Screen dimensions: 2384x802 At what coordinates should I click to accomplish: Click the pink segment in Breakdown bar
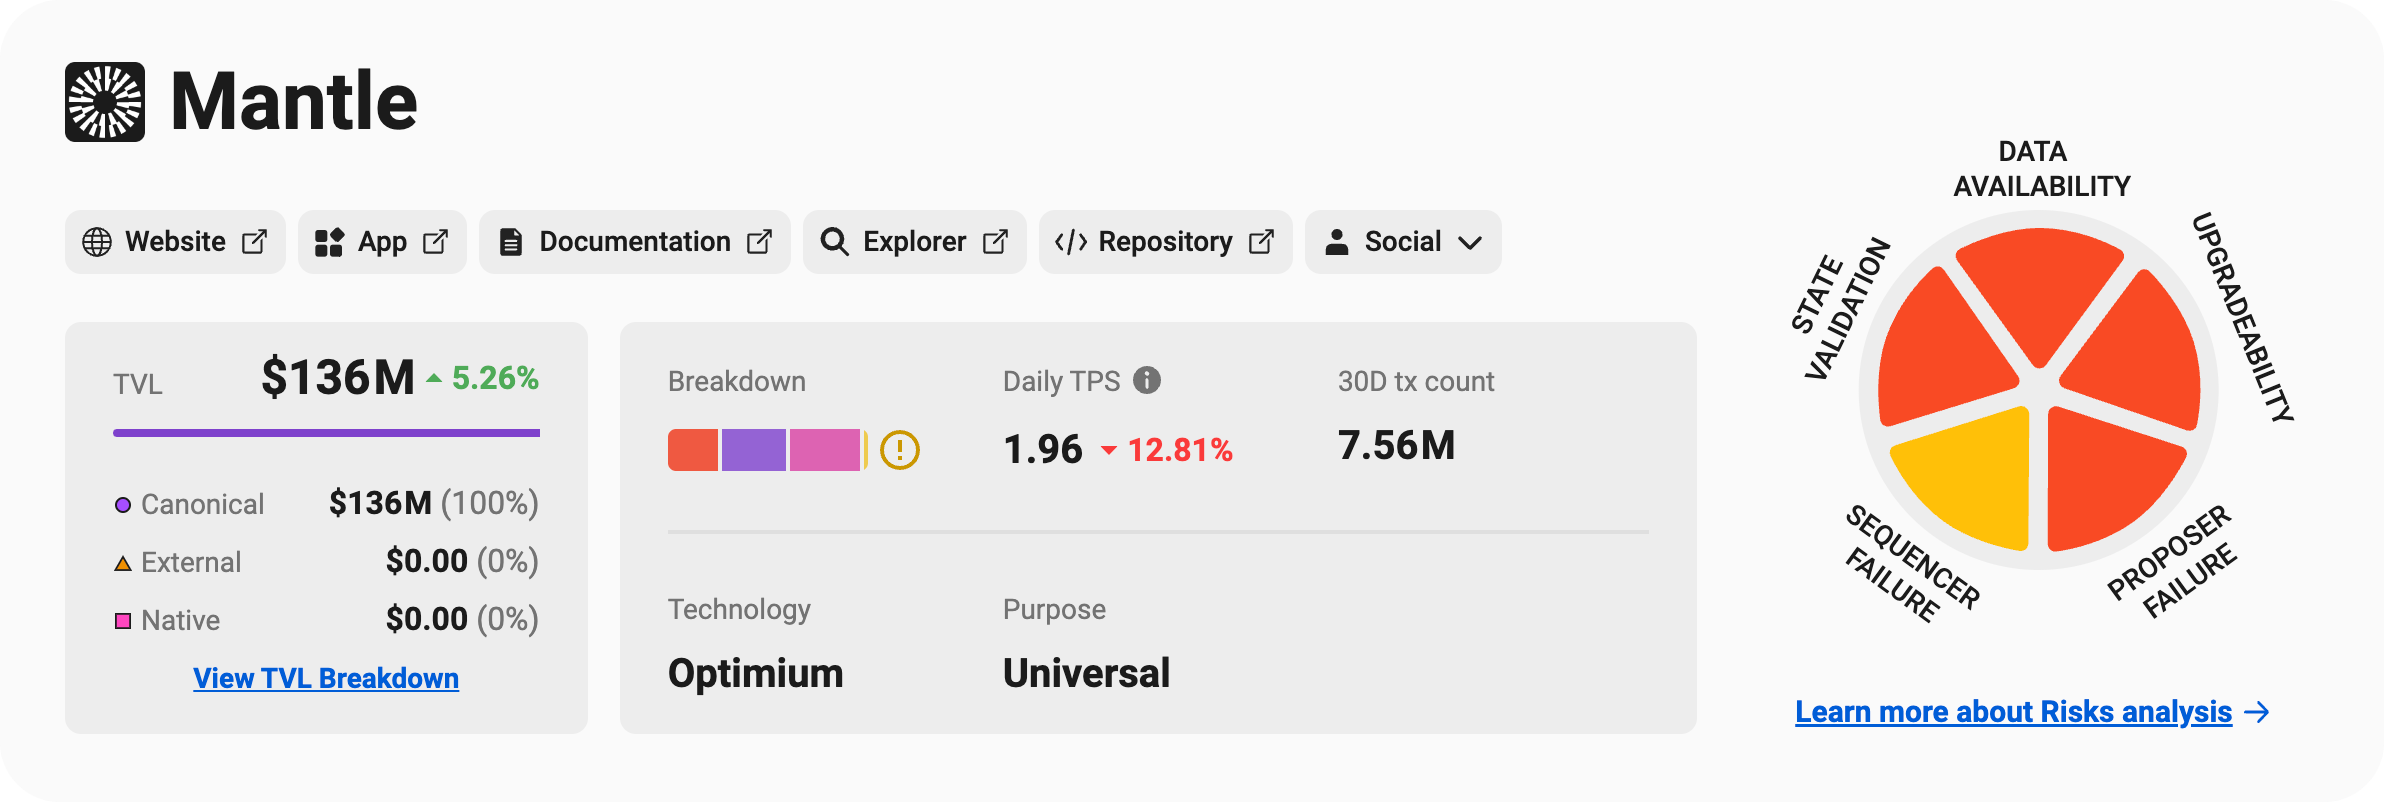[x=824, y=450]
